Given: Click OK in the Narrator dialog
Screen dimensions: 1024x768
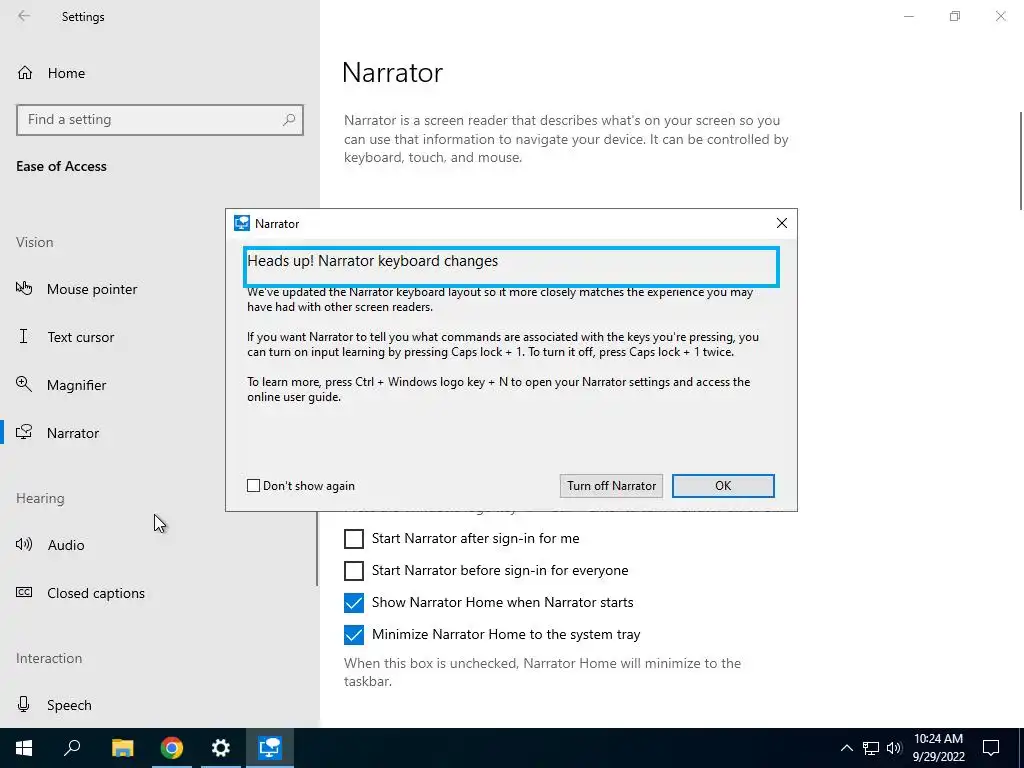Looking at the screenshot, I should tap(723, 485).
